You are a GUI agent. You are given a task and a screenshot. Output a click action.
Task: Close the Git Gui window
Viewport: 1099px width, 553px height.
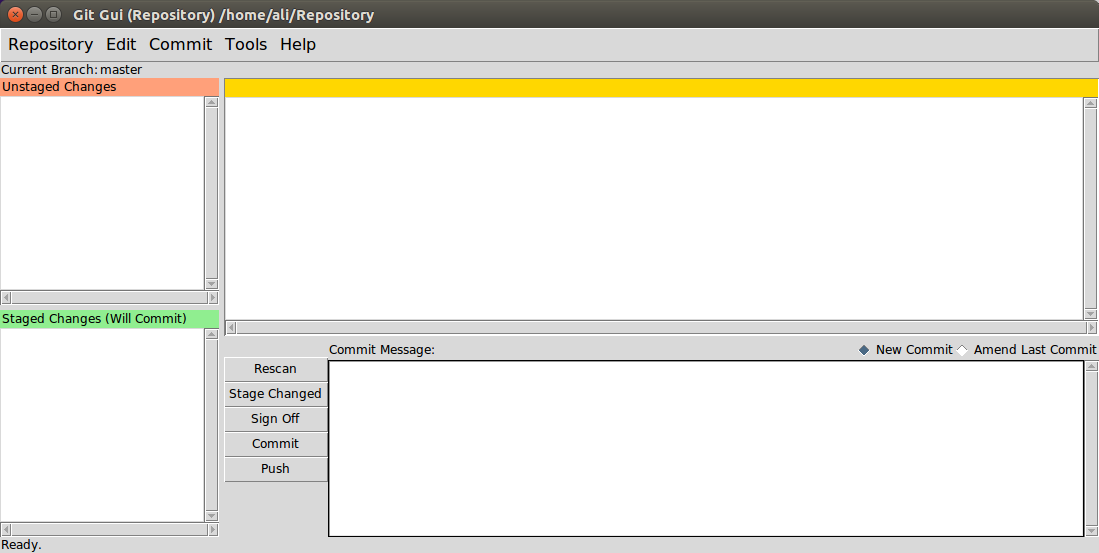tap(15, 14)
